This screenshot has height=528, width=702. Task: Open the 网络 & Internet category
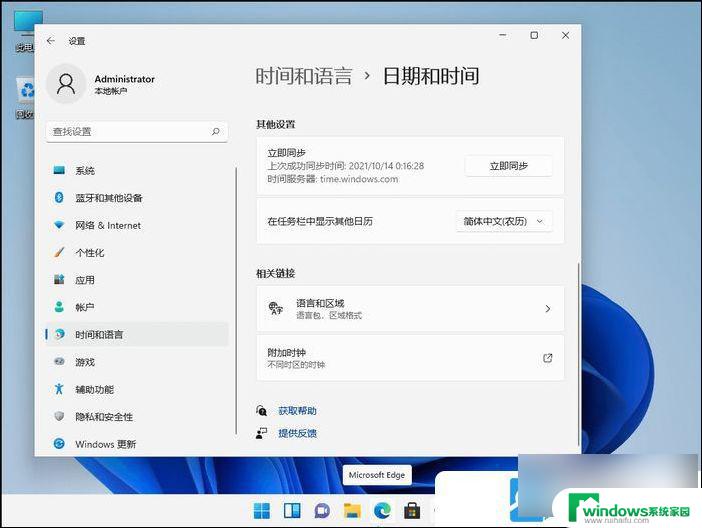coord(137,225)
